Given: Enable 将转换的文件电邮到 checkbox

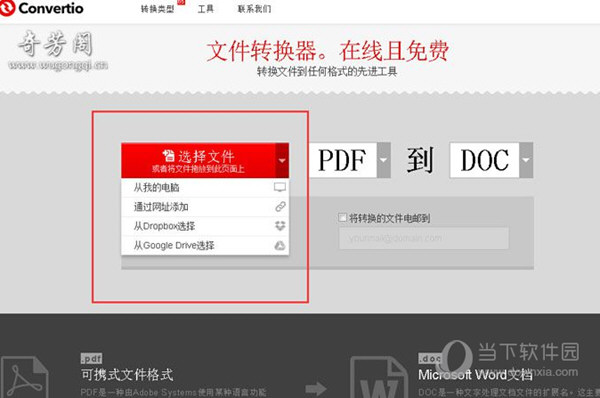Looking at the screenshot, I should pos(342,218).
